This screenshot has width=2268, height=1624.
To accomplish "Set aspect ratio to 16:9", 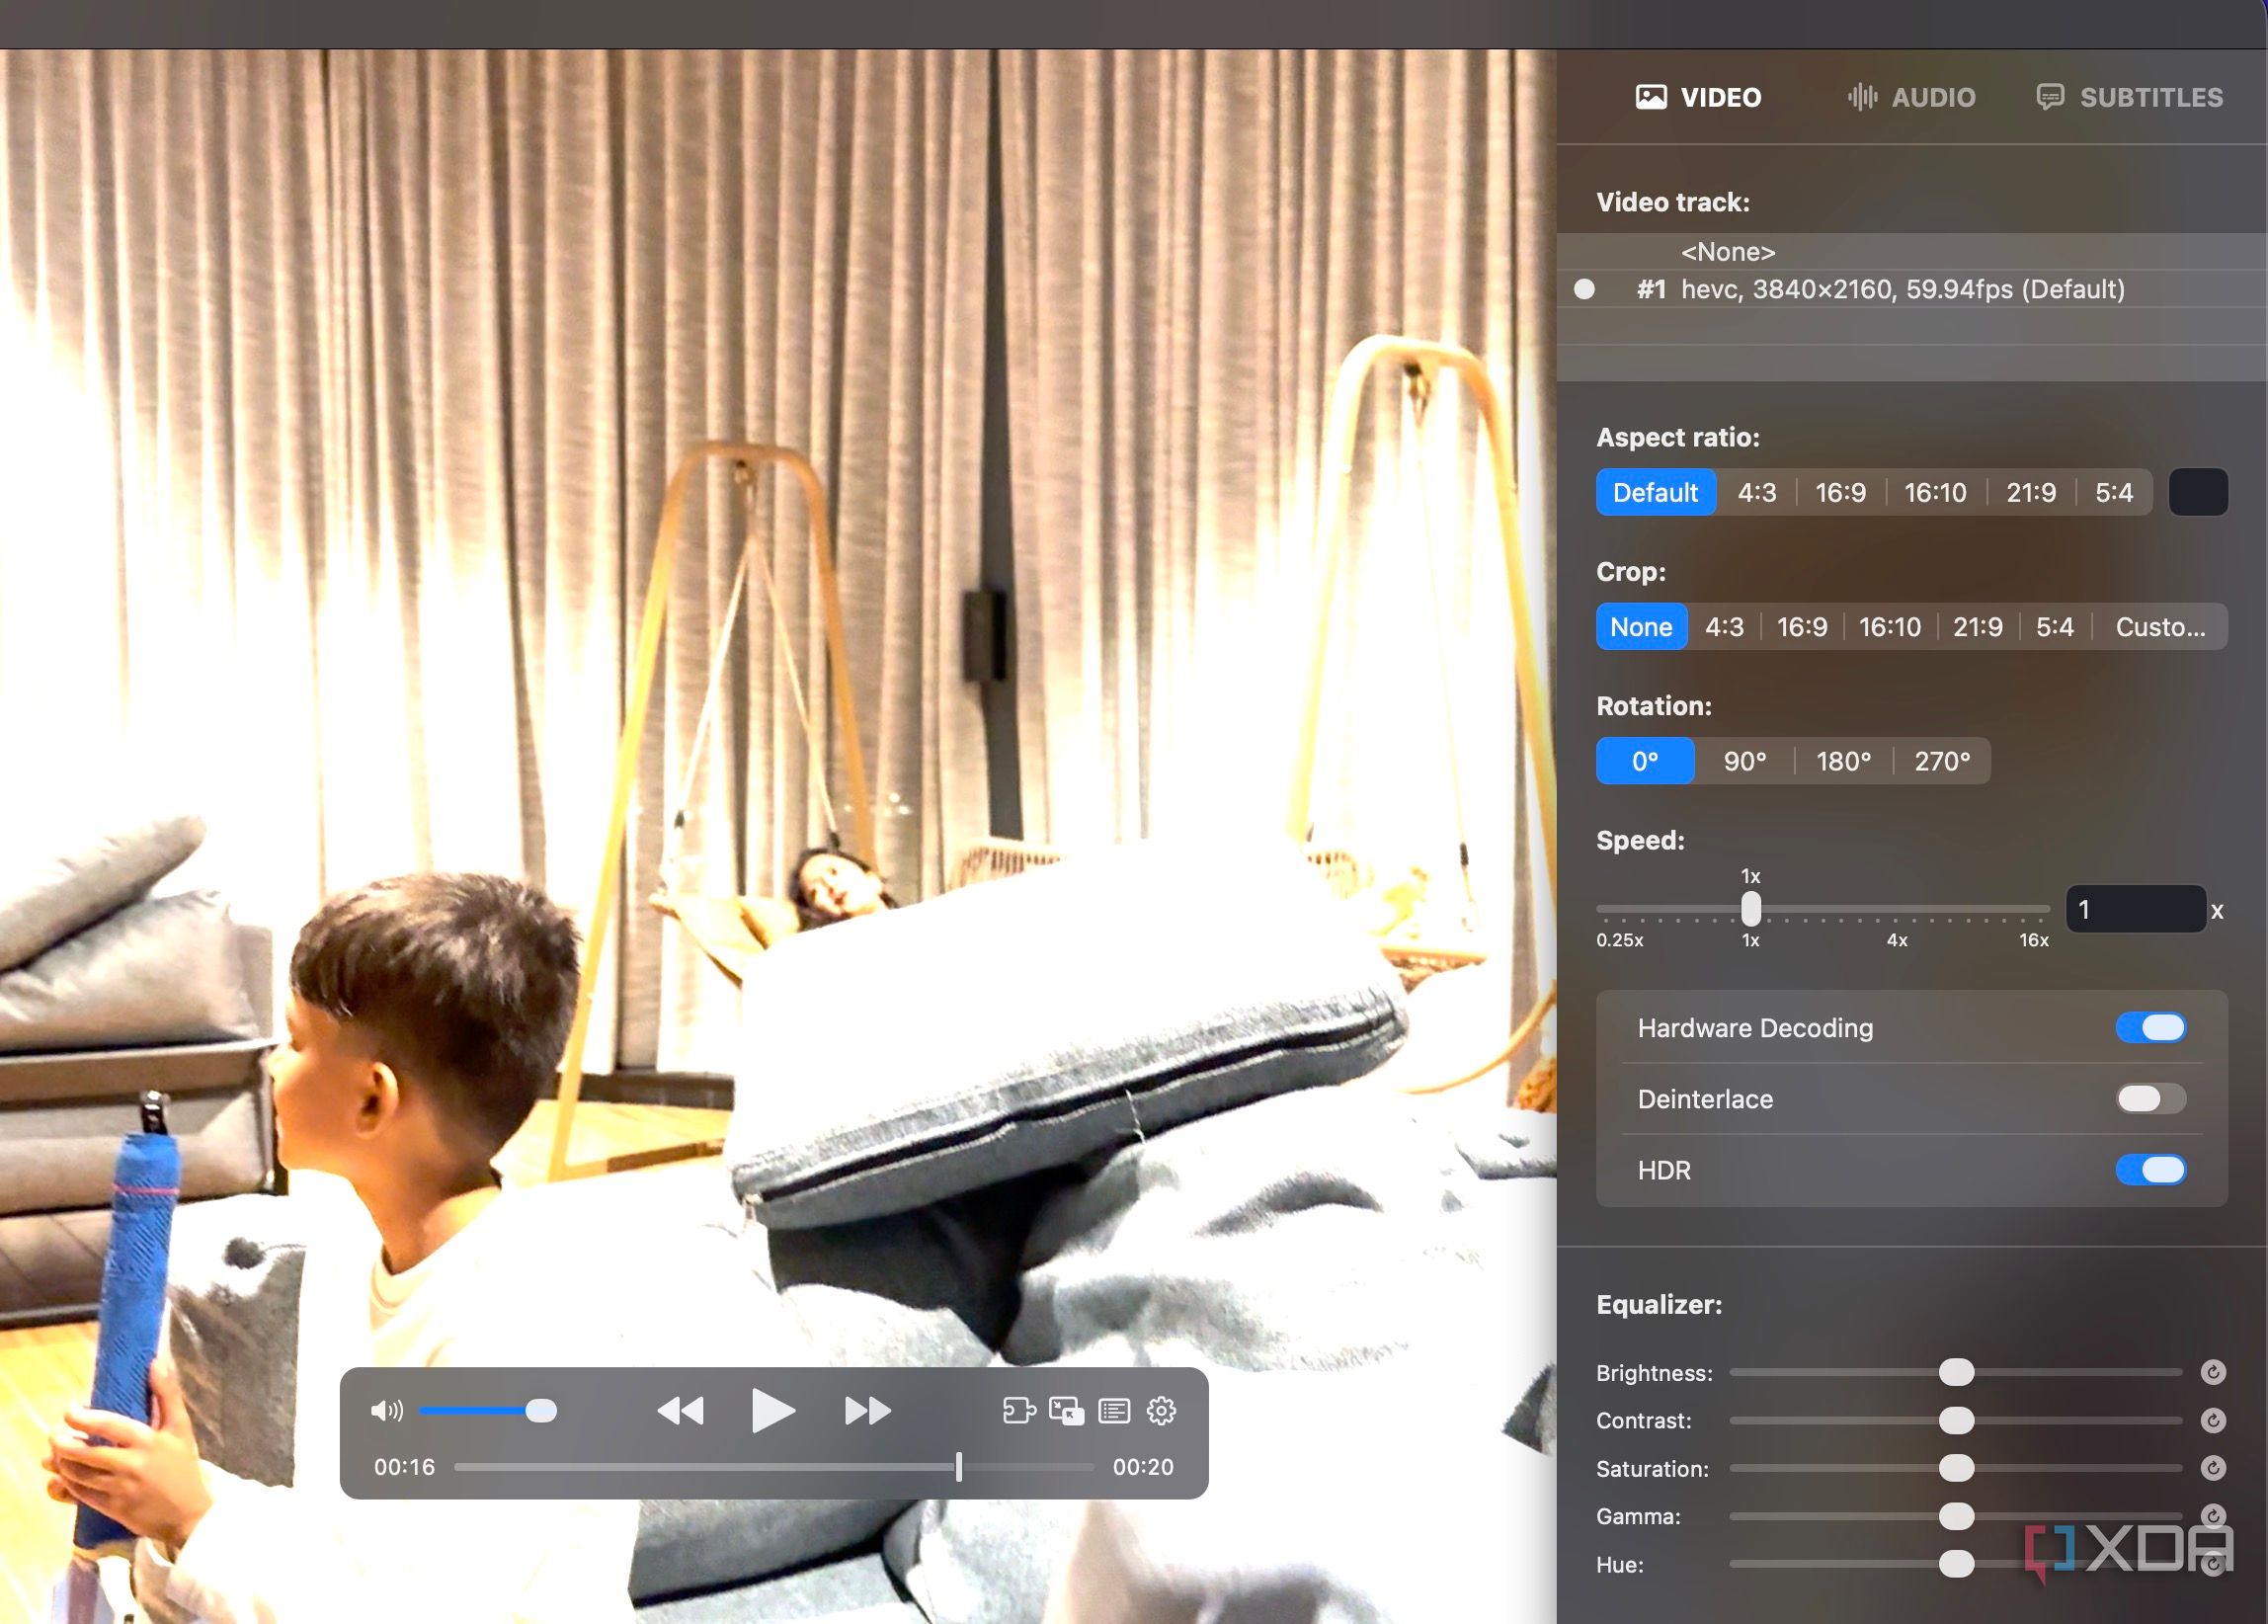I will [x=1841, y=492].
